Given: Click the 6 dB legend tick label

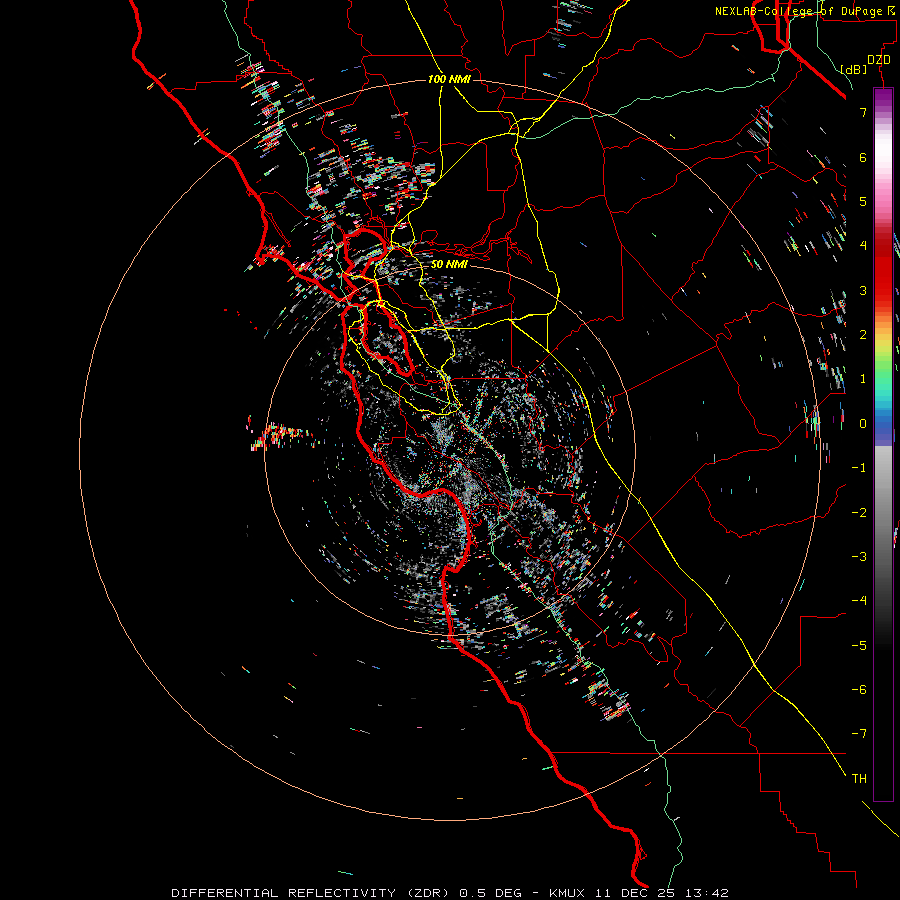Looking at the screenshot, I should click(863, 157).
